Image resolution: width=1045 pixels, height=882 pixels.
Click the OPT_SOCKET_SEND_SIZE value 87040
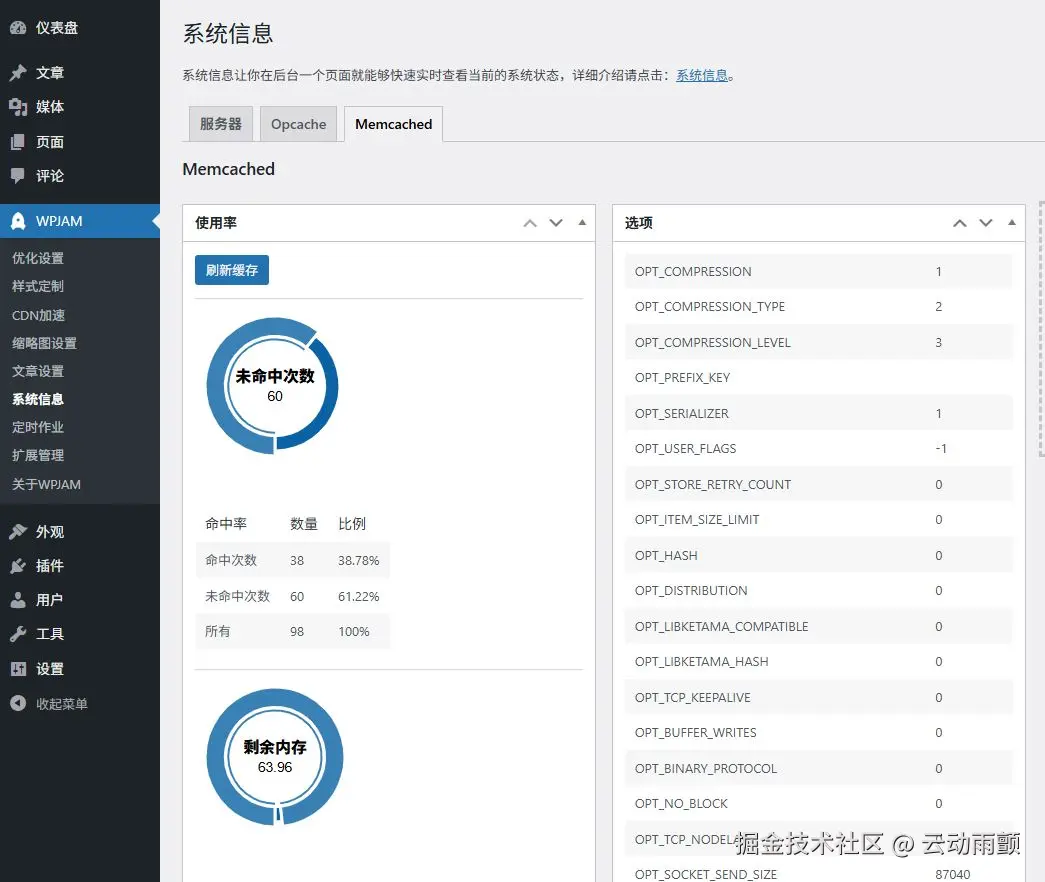952,874
